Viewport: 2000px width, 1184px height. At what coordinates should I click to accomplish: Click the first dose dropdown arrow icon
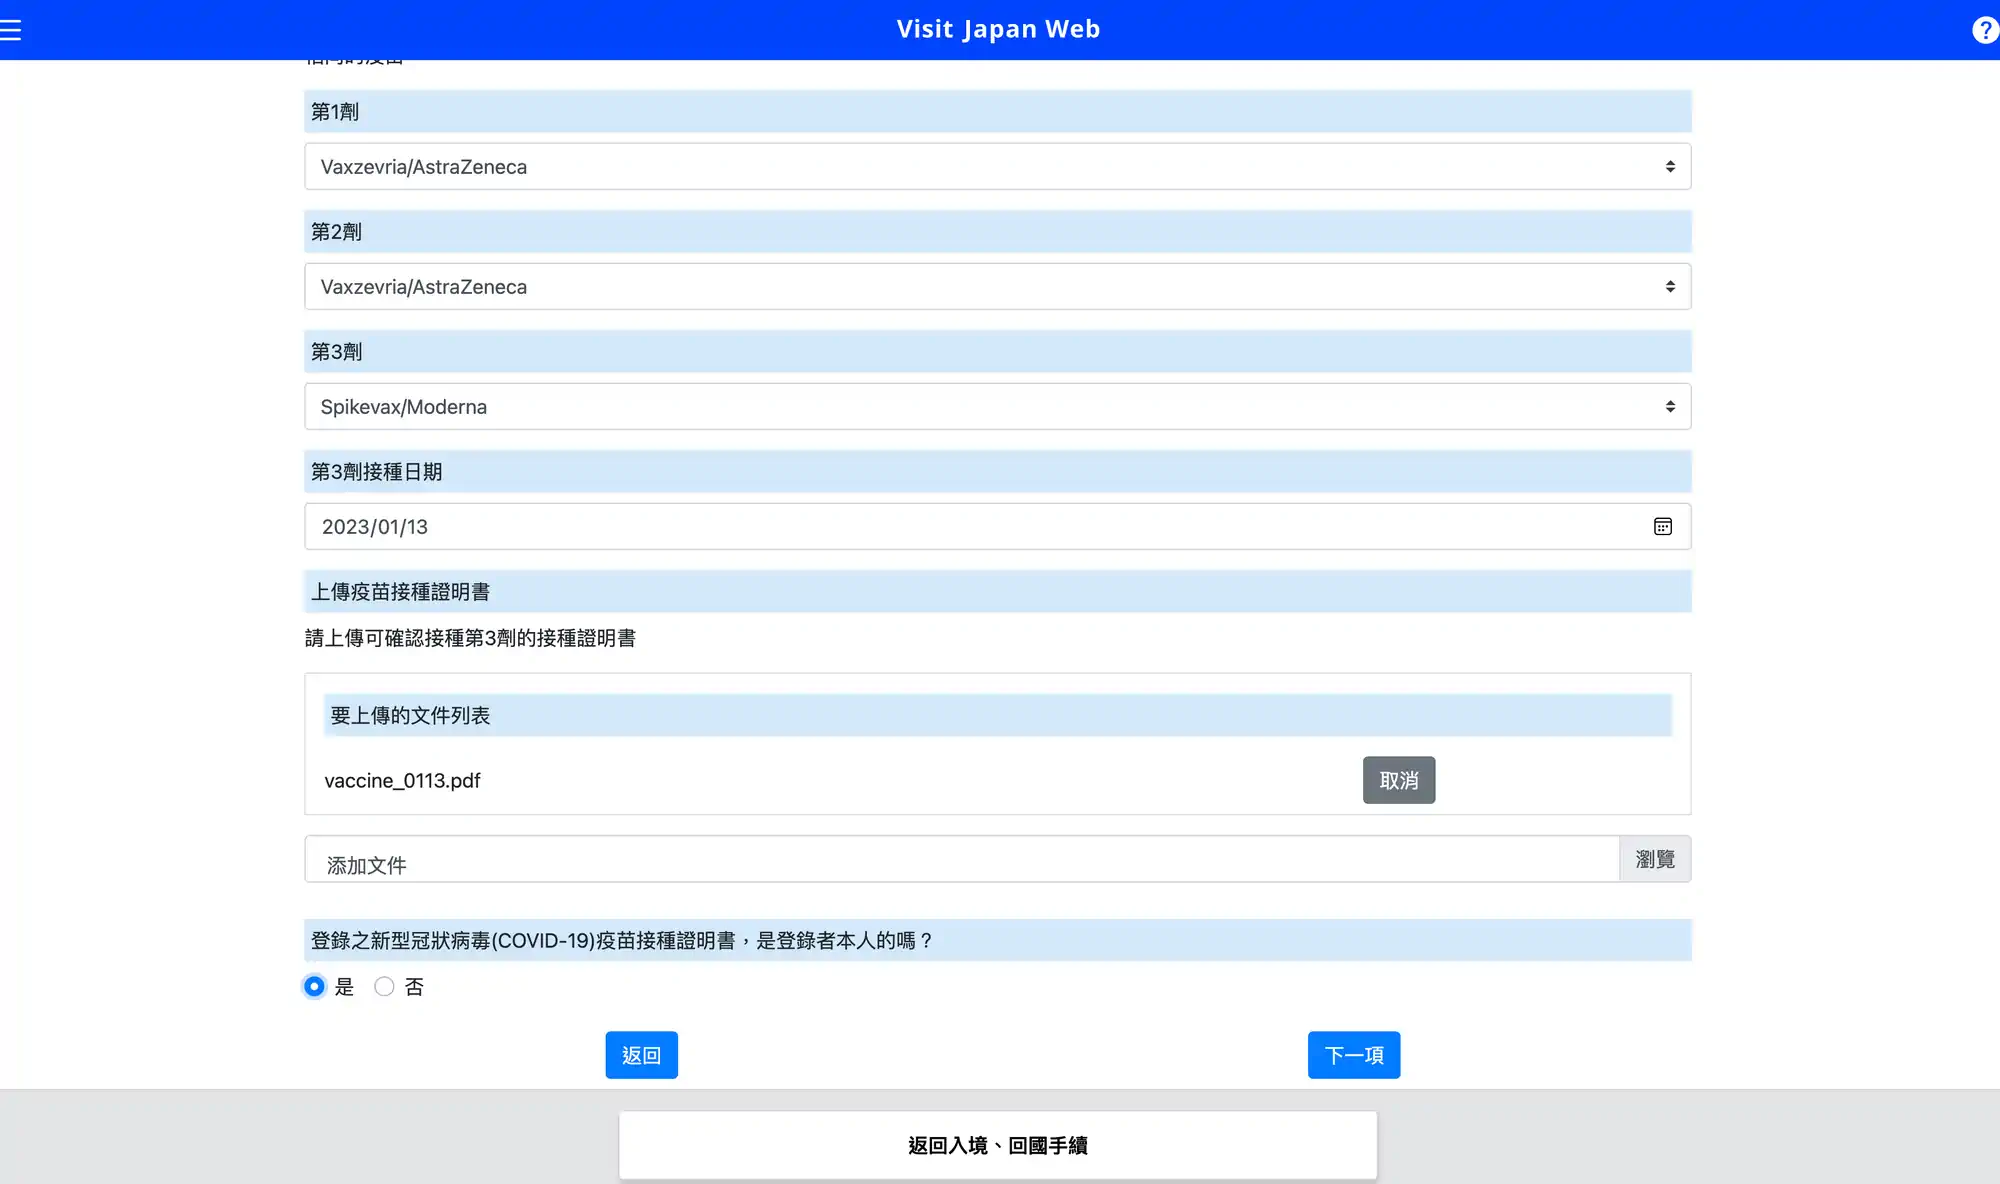click(1670, 167)
